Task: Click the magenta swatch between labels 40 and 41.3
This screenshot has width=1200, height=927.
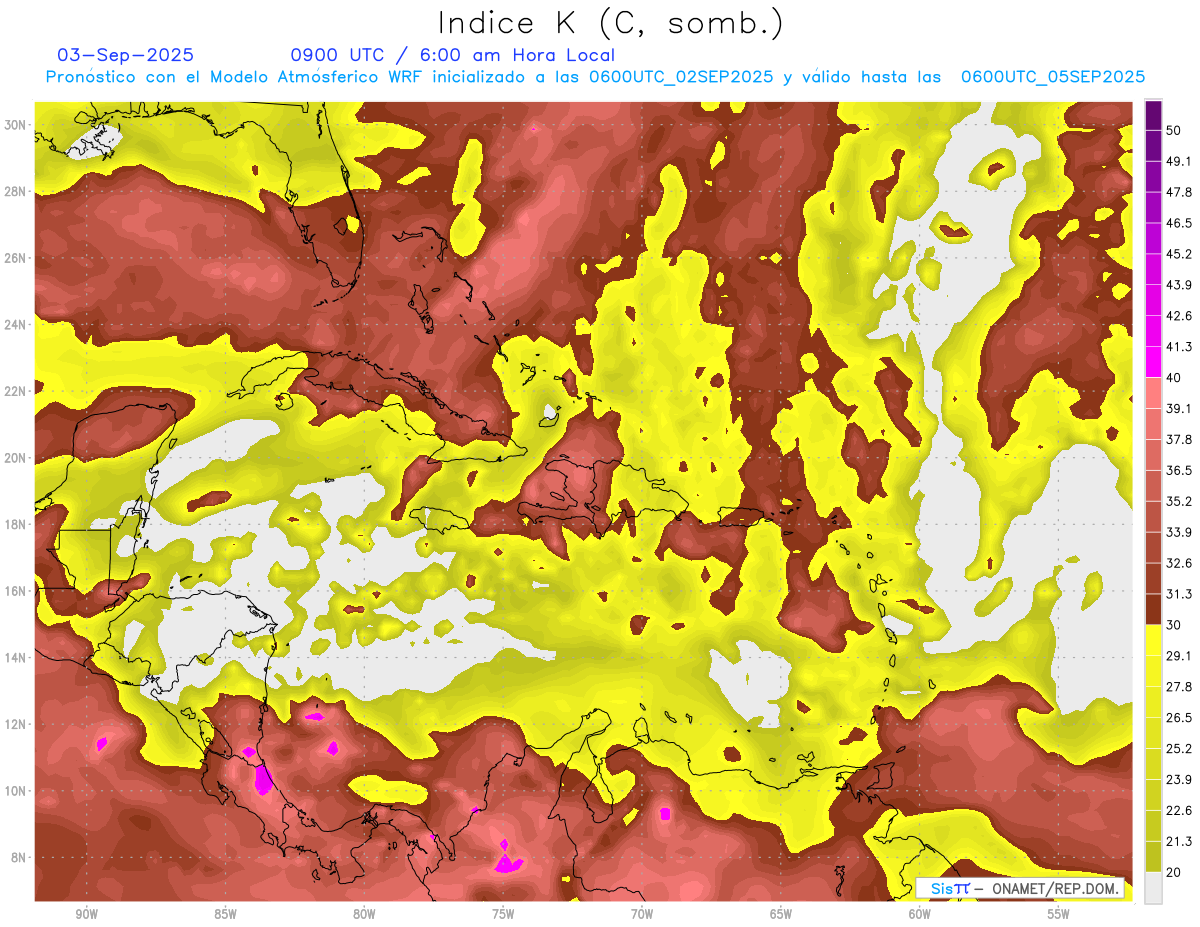Action: point(1153,363)
